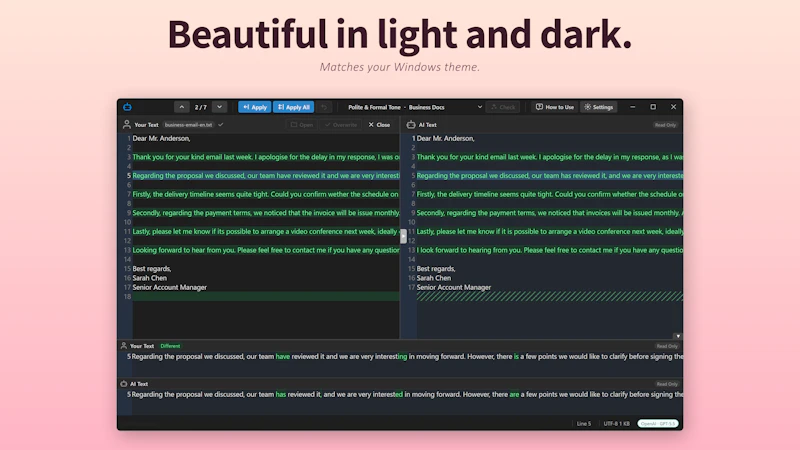Click highlighted empty line 18 in Your Text
Screen dimensions: 800x450
tap(266, 296)
